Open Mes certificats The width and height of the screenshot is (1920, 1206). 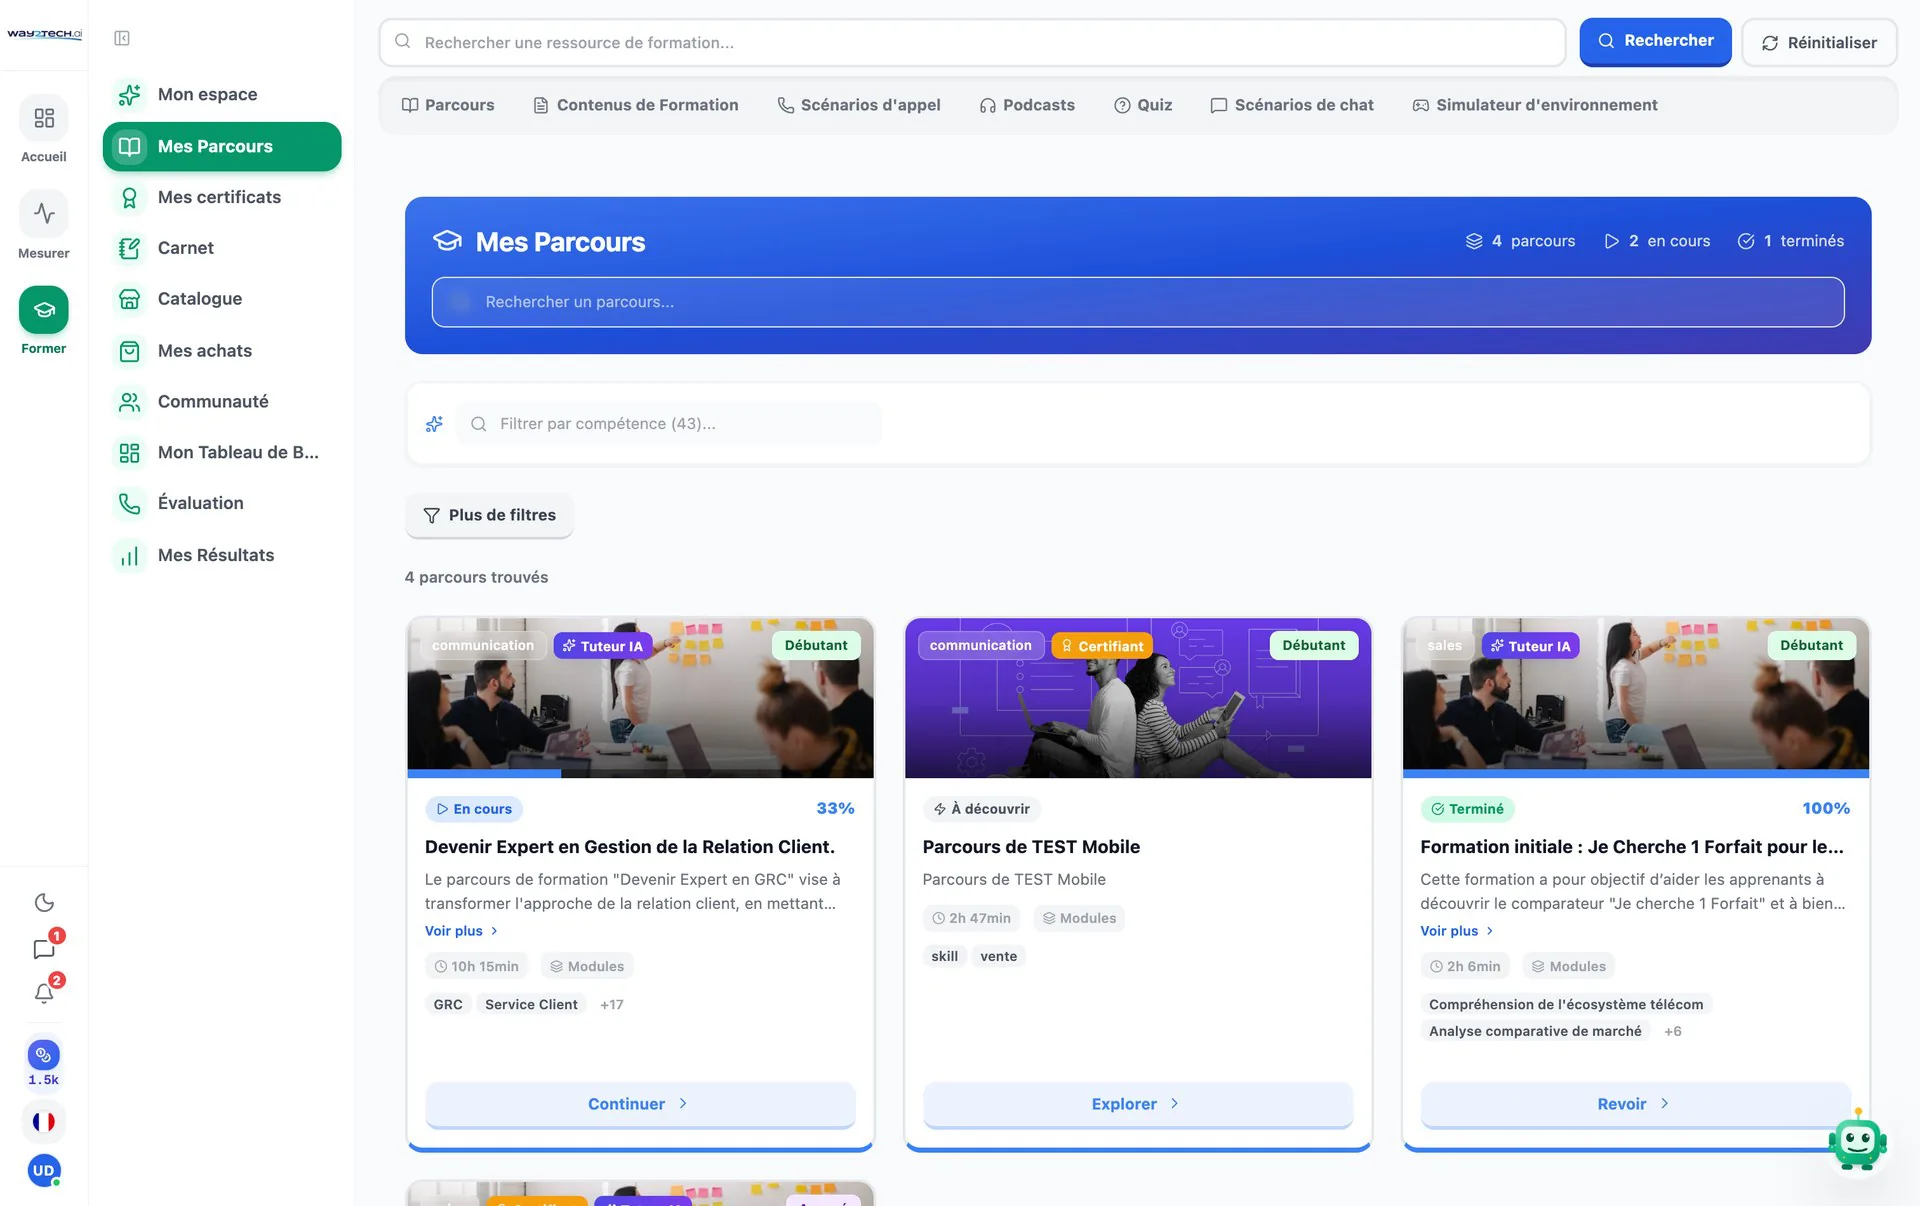click(x=222, y=197)
